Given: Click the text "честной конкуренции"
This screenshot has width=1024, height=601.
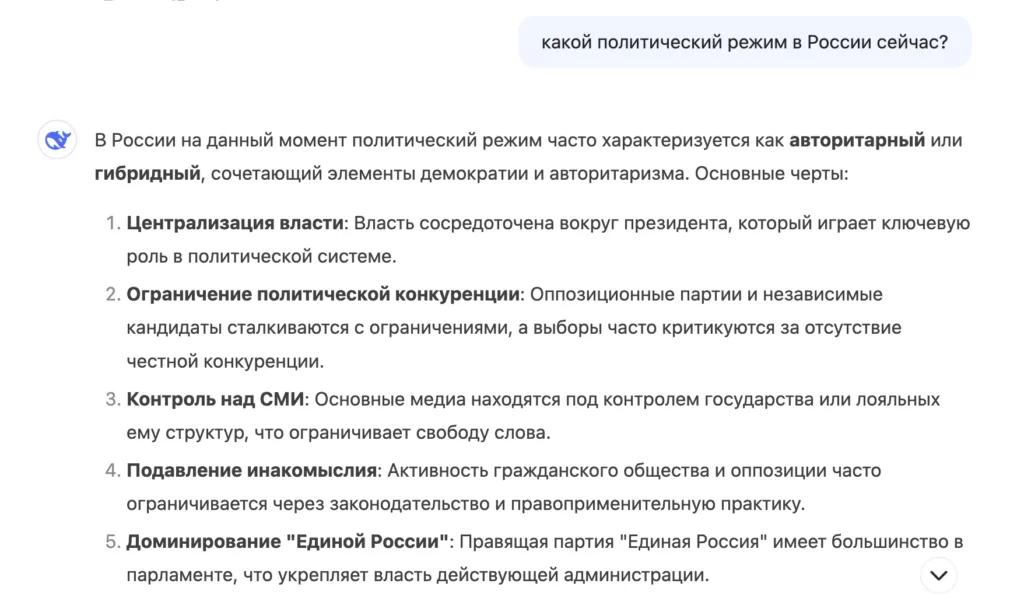Looking at the screenshot, I should [225, 361].
